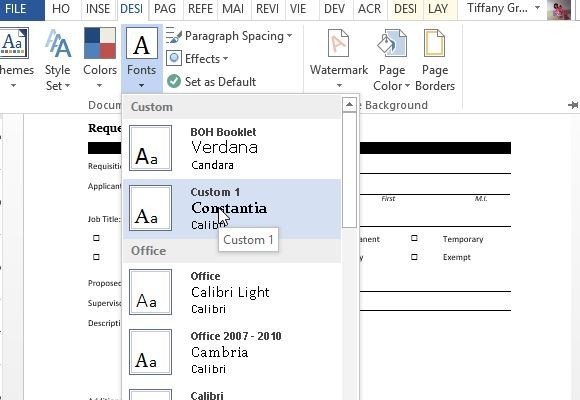Open Page Borders dialog
Screen dimensions: 580x400
(435, 59)
